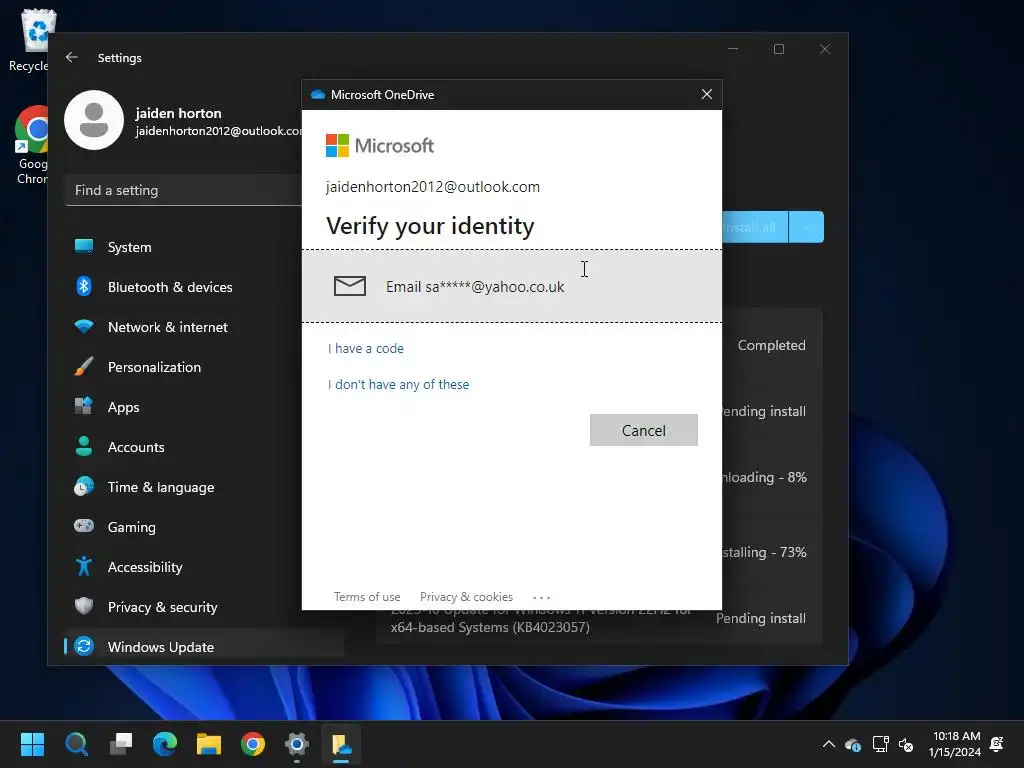Click the "Pending install" status for KB4023057
Screen dimensions: 1024x768
click(x=761, y=618)
